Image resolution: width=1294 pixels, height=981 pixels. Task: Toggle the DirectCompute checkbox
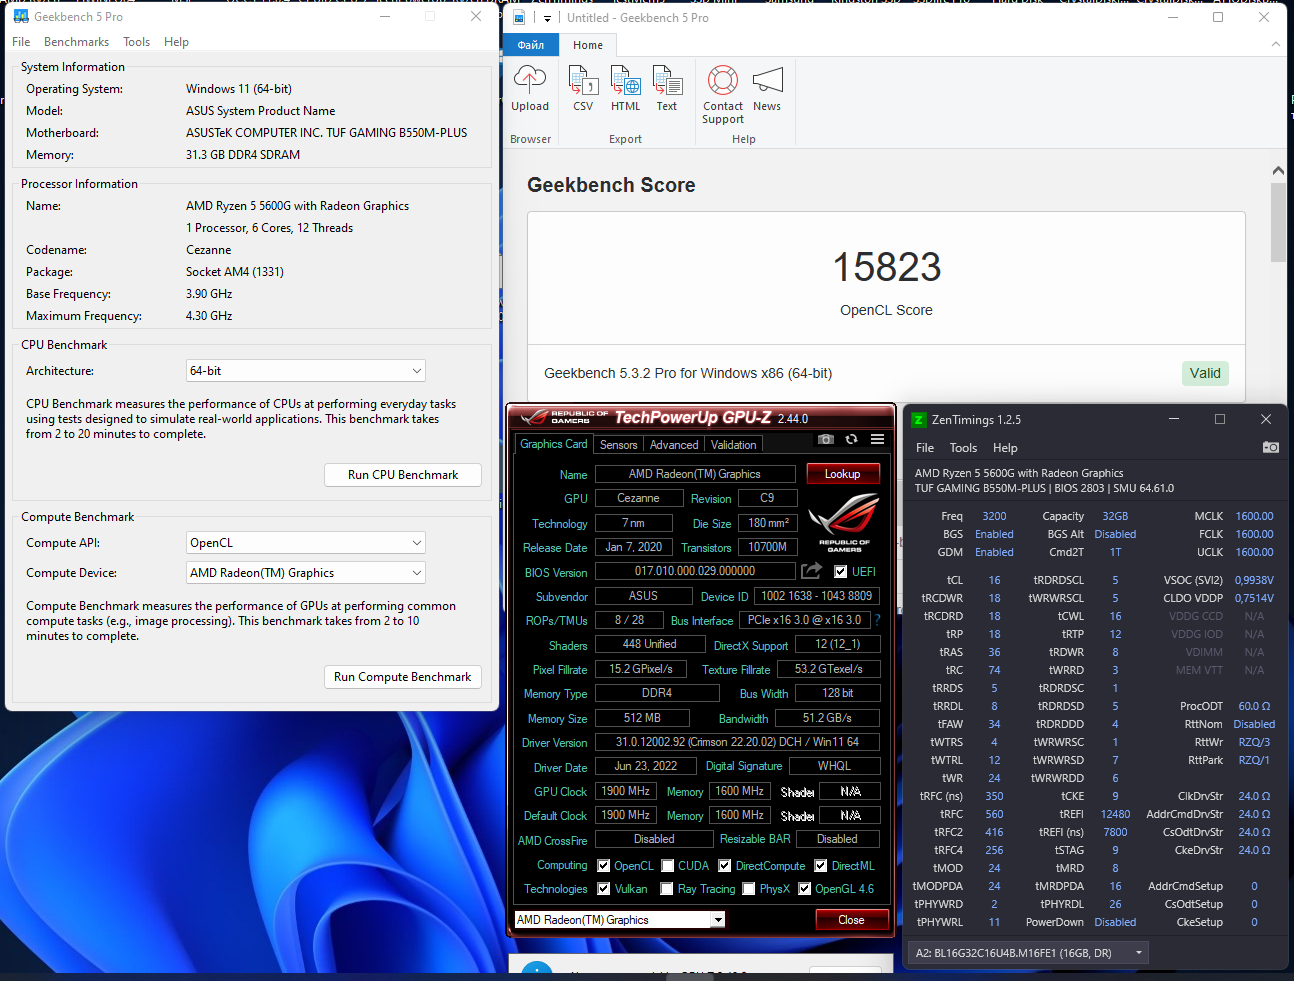coord(725,866)
